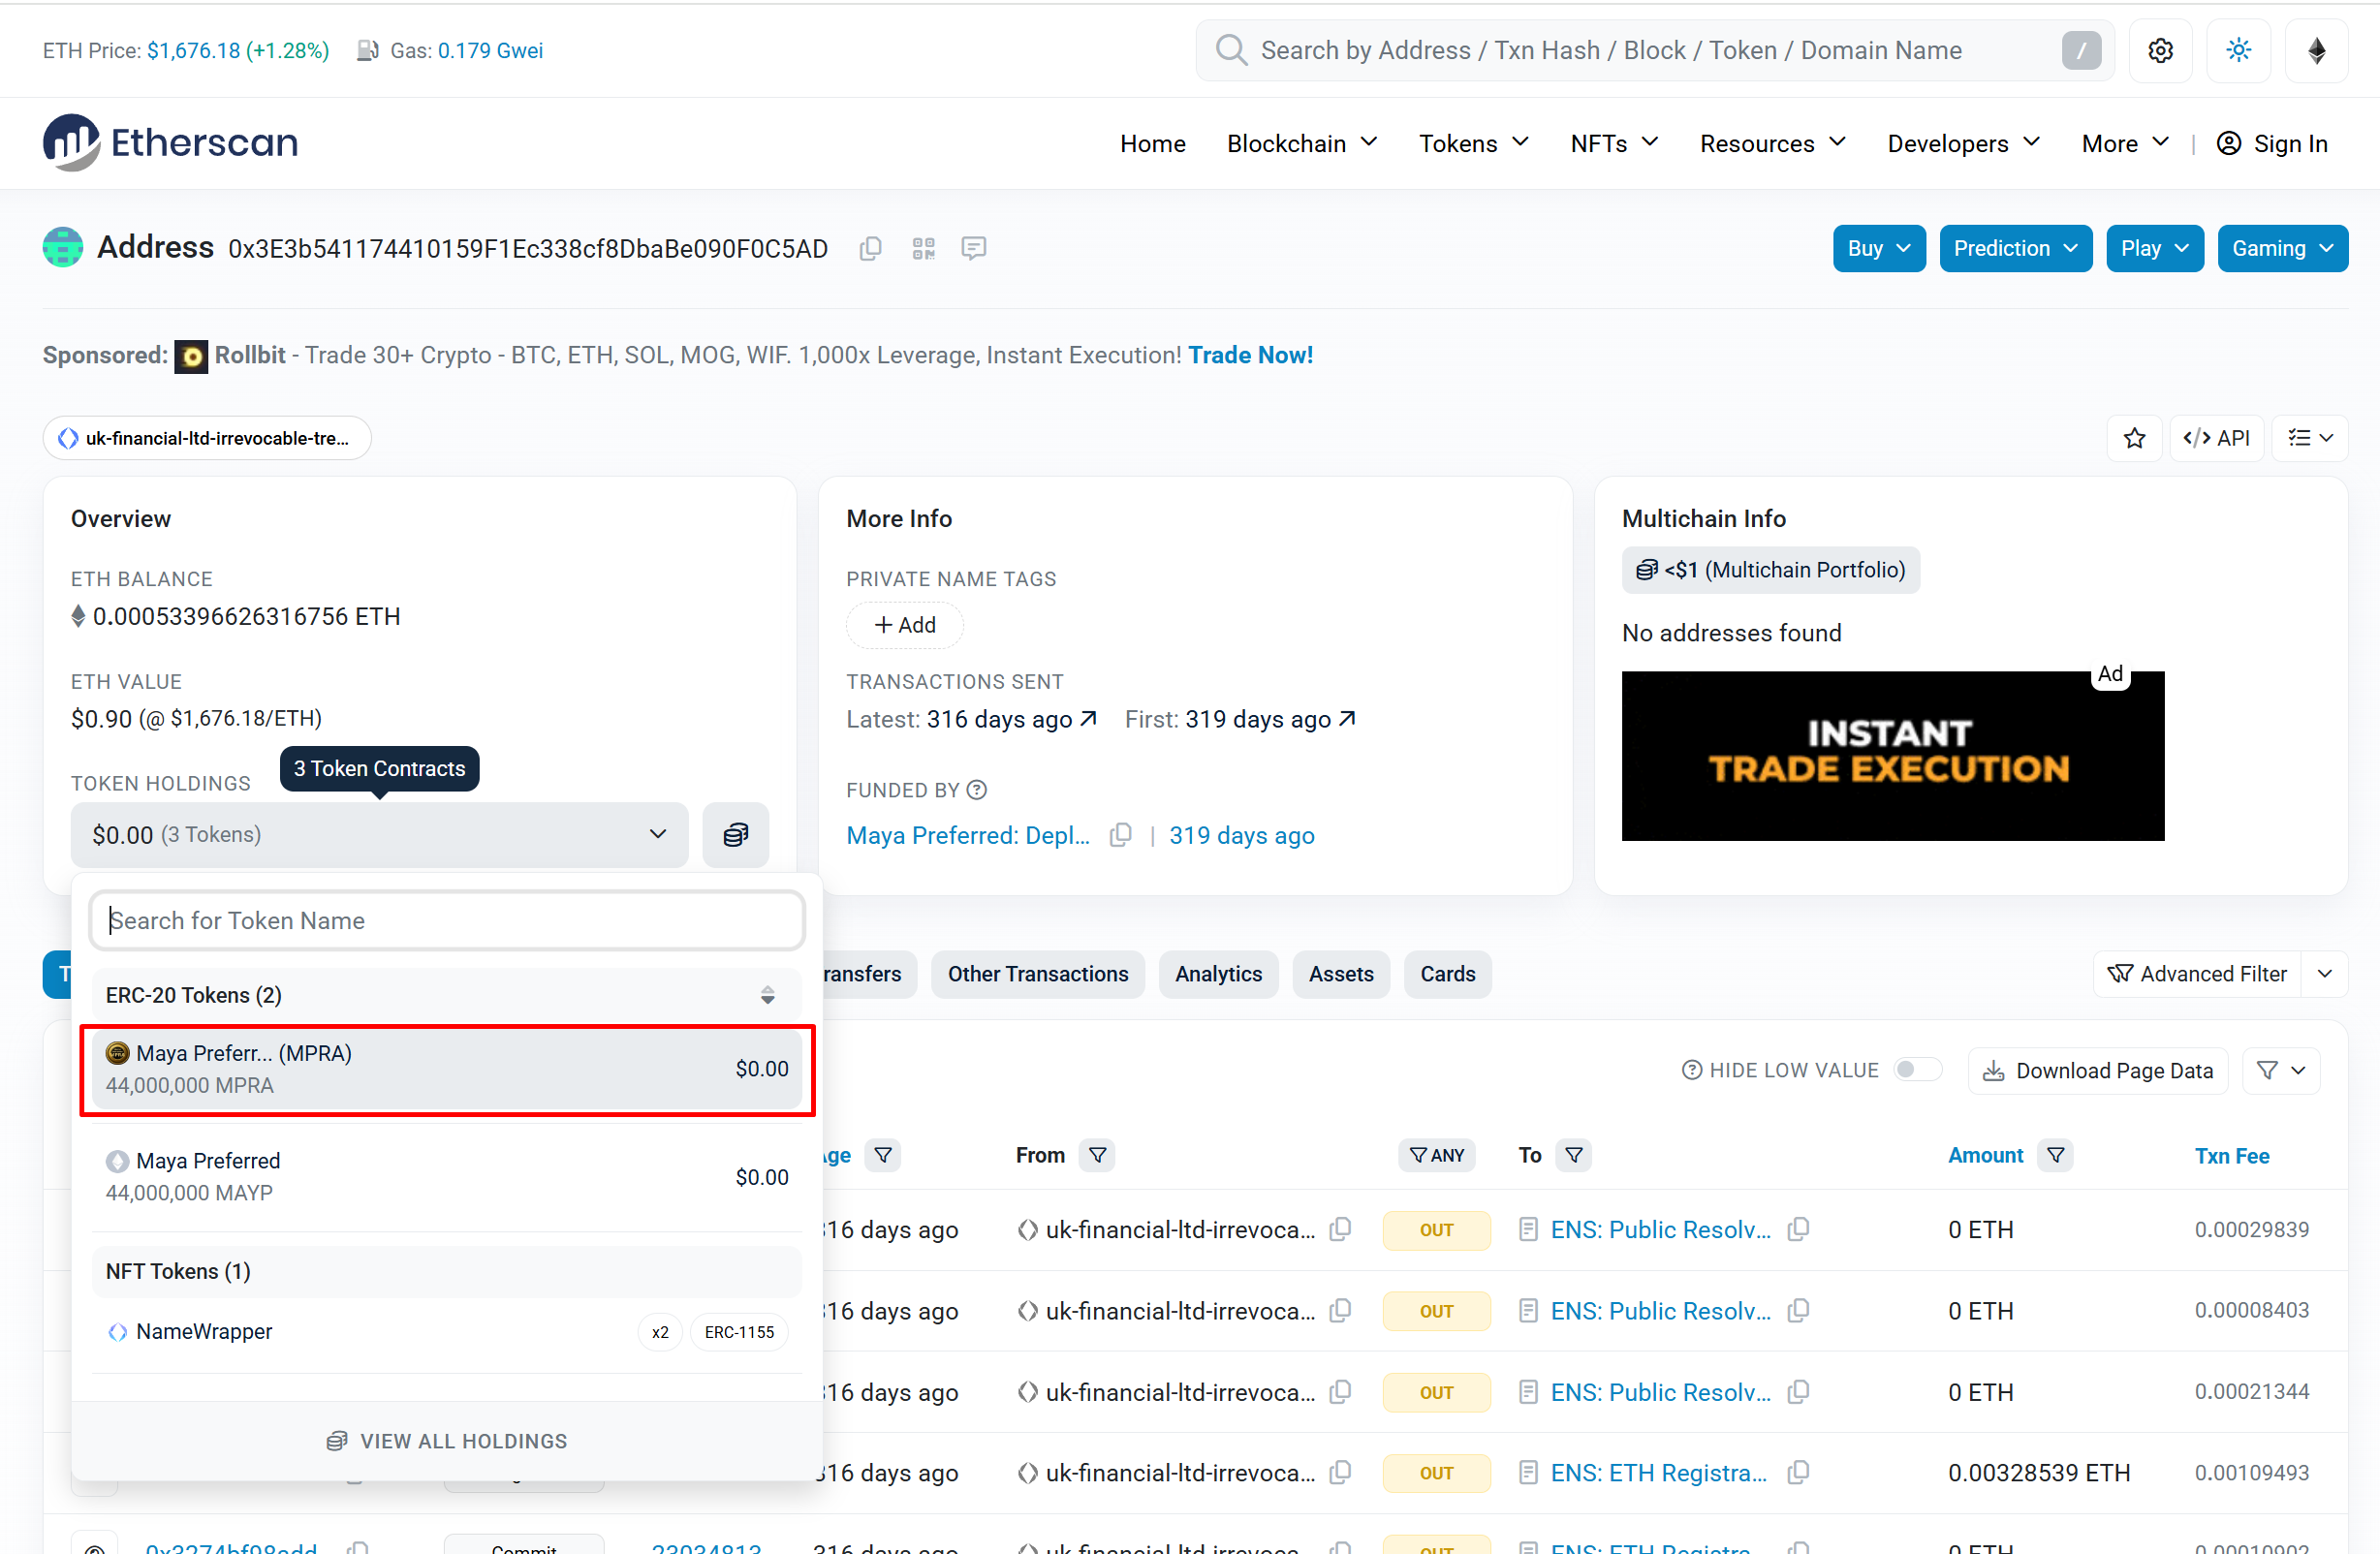2380x1554 pixels.
Task: Go to Home page
Action: (x=1152, y=143)
